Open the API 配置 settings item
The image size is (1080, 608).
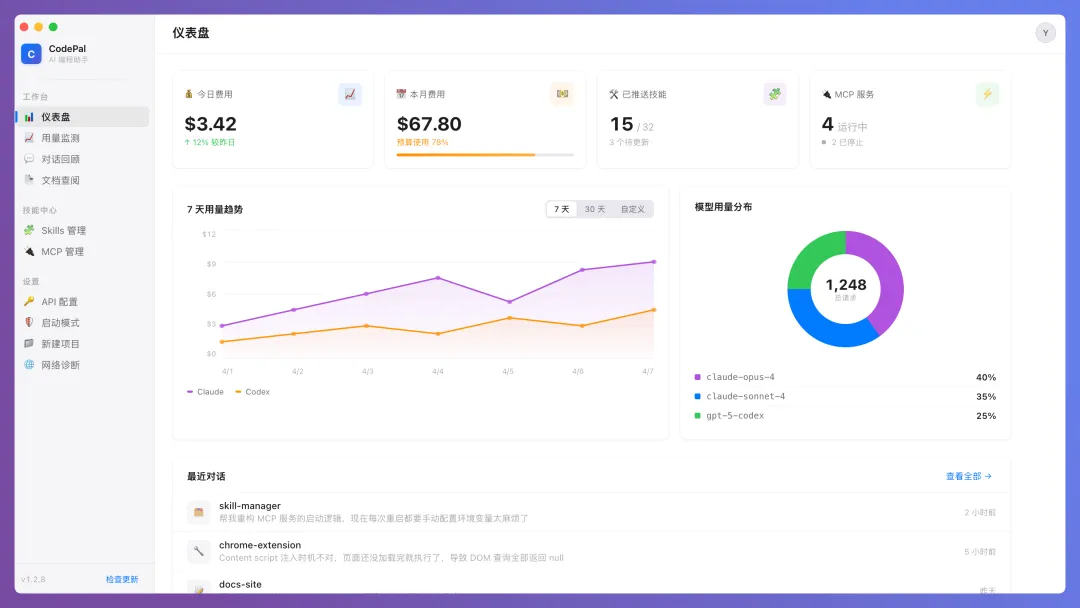coord(59,301)
